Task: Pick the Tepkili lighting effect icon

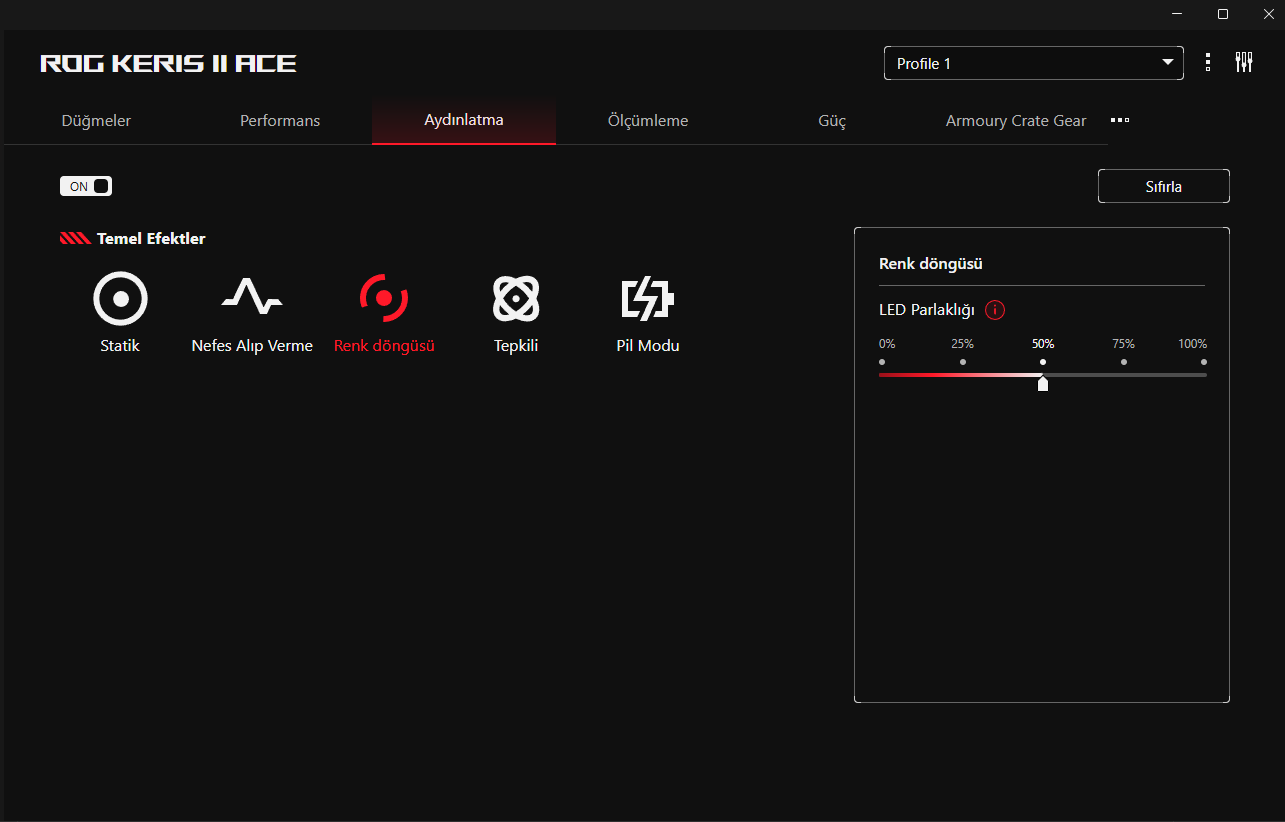Action: click(516, 298)
